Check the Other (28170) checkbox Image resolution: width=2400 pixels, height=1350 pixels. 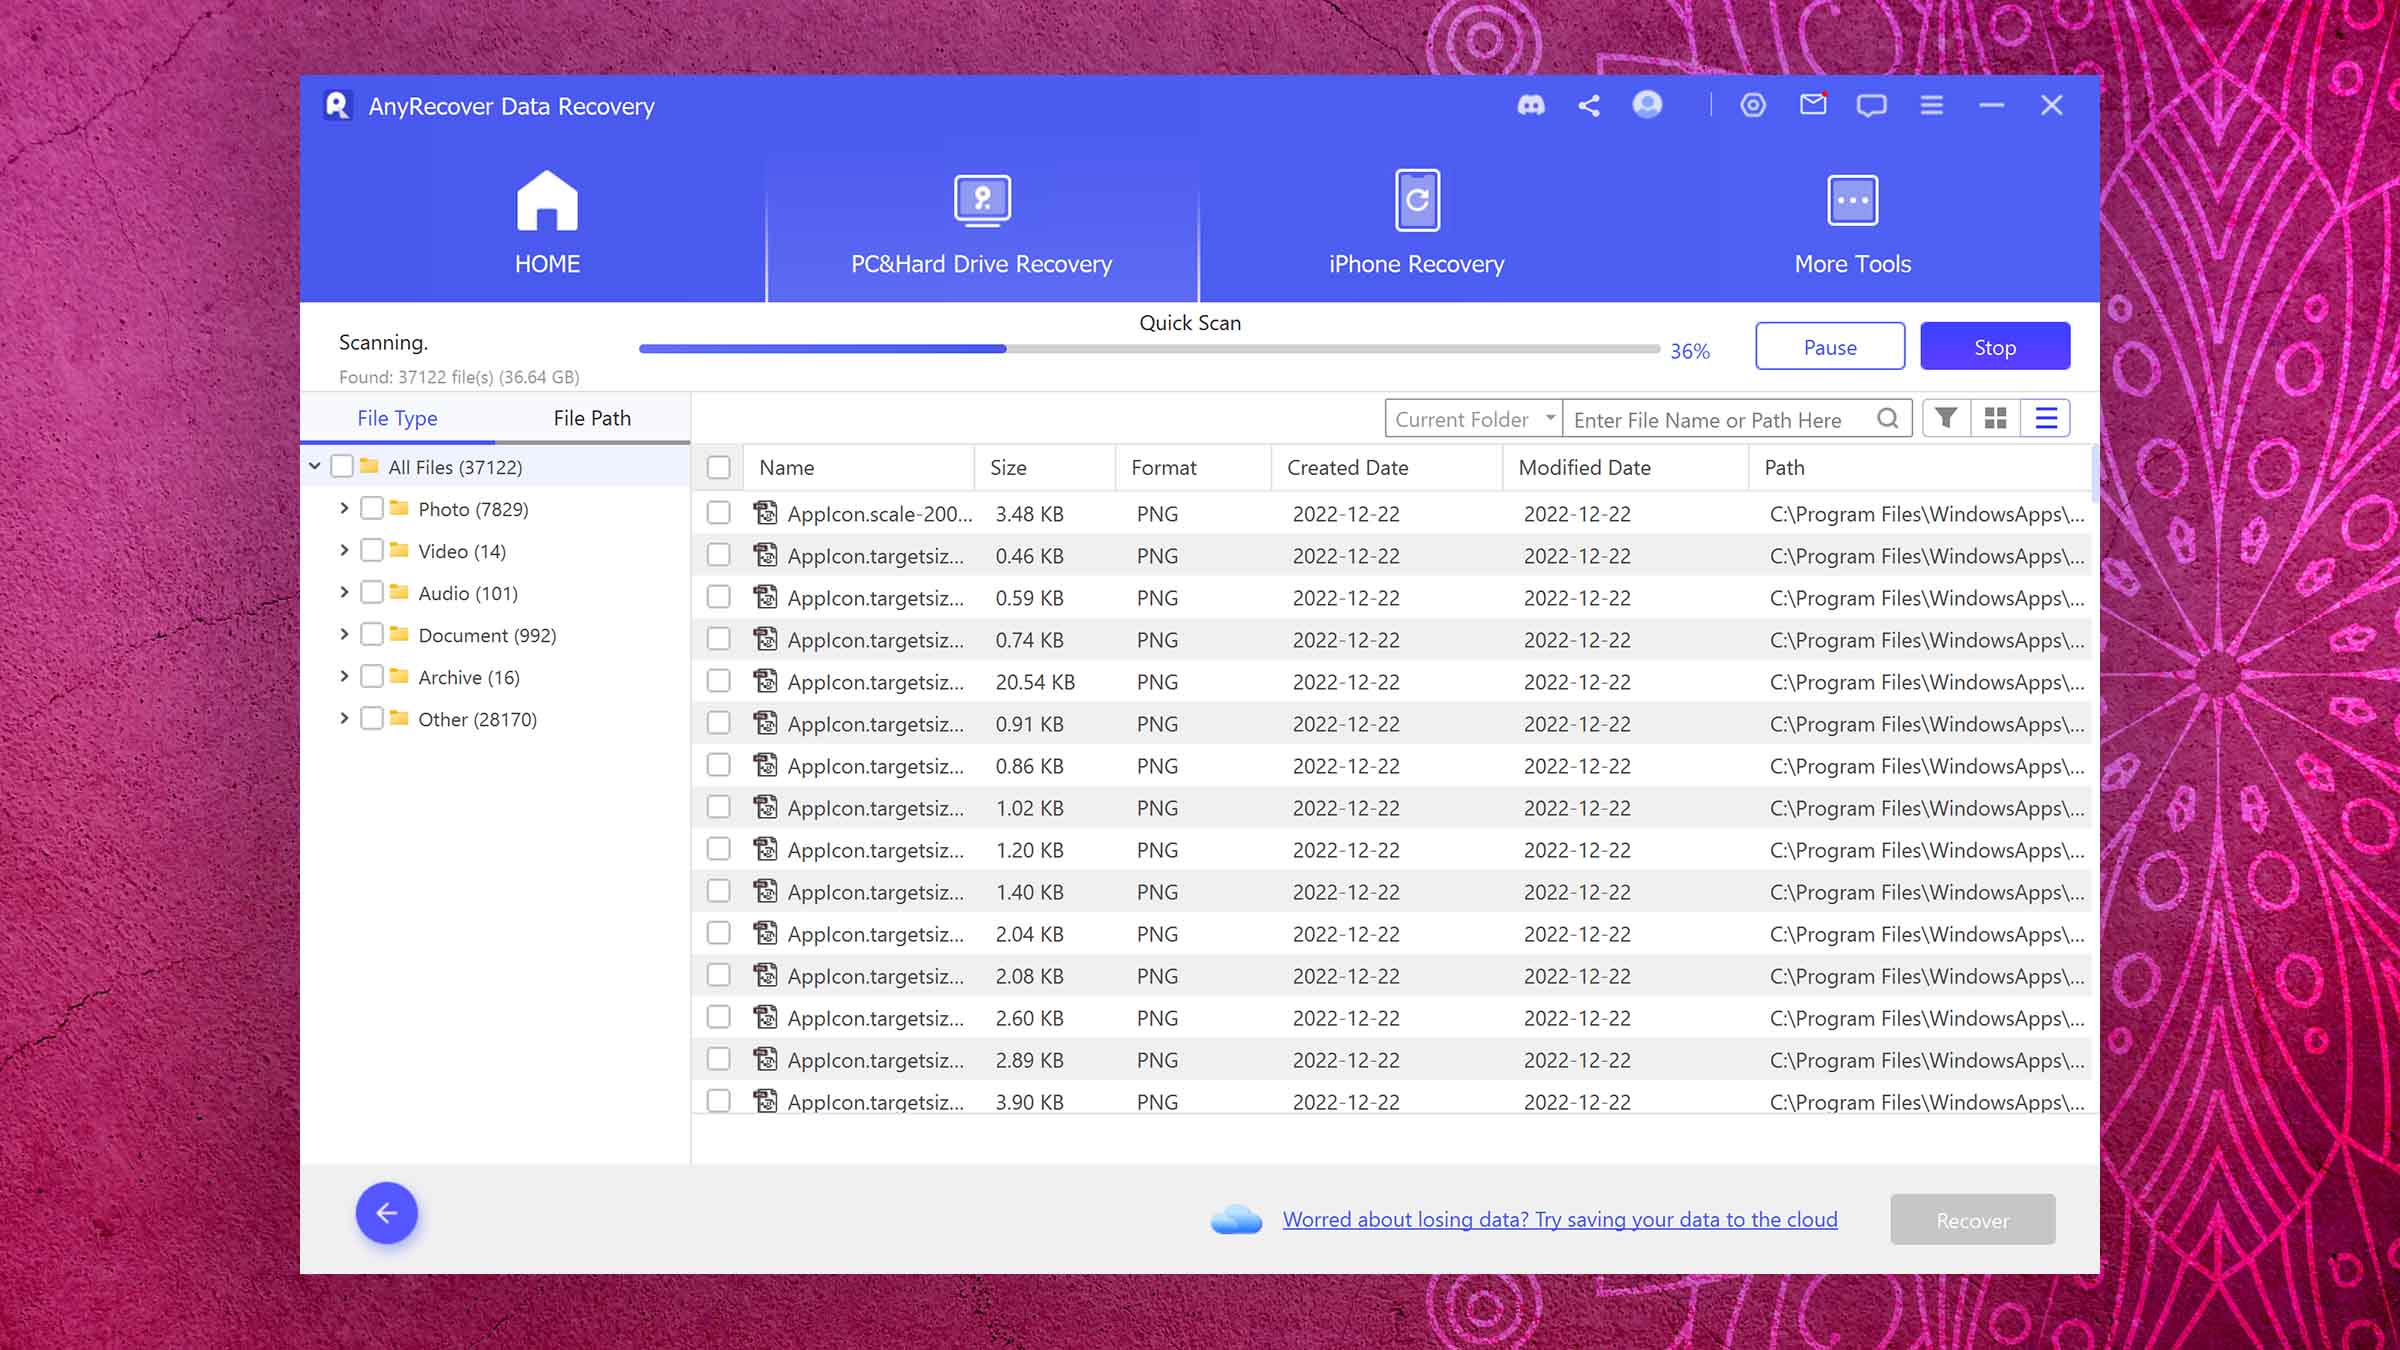coord(371,718)
